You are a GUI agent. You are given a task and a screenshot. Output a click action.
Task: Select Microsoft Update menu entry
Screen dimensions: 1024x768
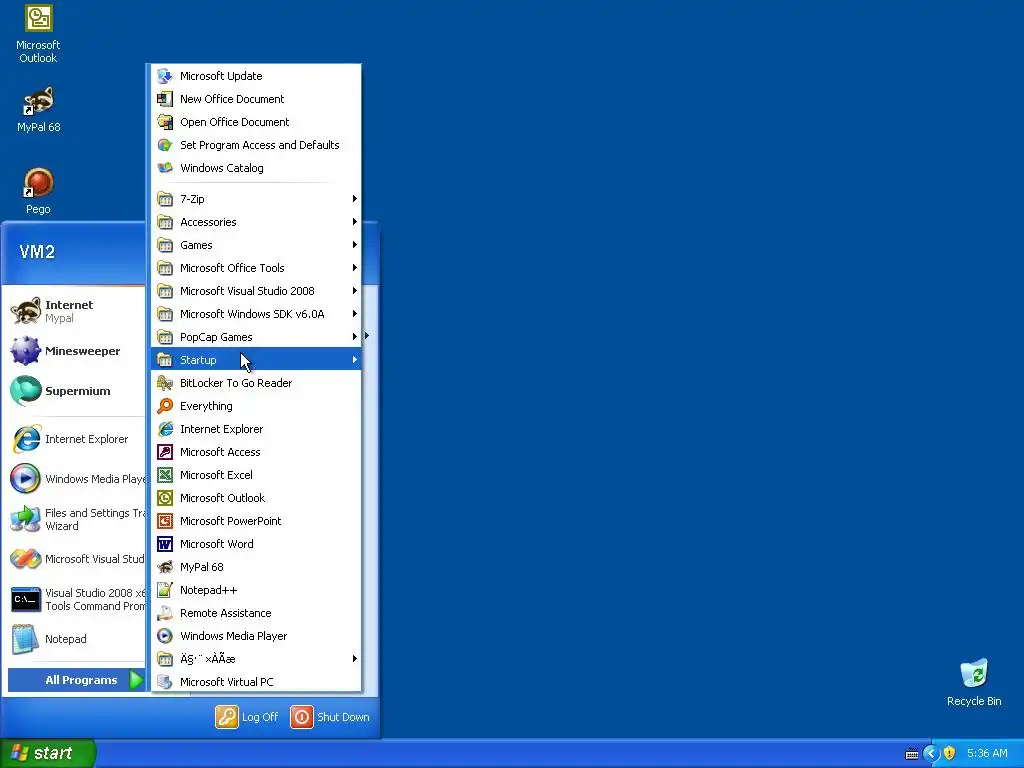point(256,76)
